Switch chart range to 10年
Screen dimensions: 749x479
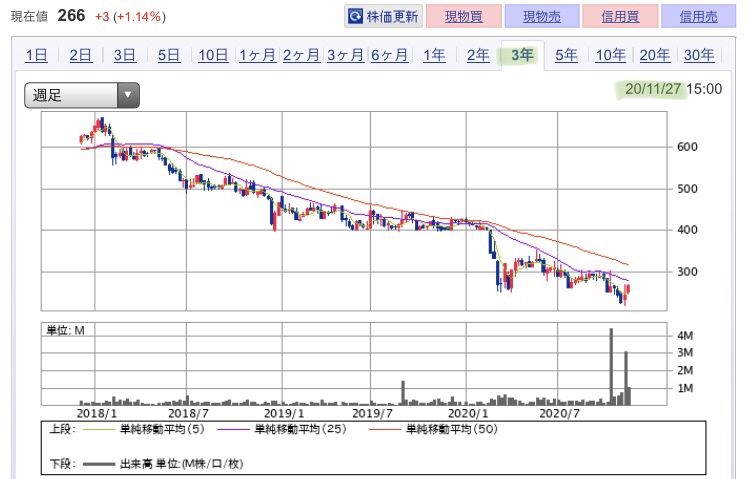(x=610, y=55)
